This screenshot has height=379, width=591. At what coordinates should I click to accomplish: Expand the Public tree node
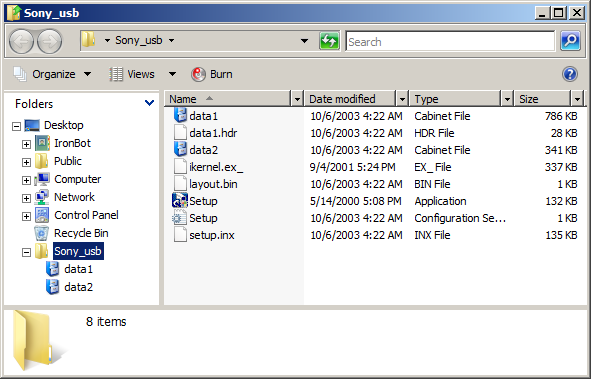tap(26, 162)
